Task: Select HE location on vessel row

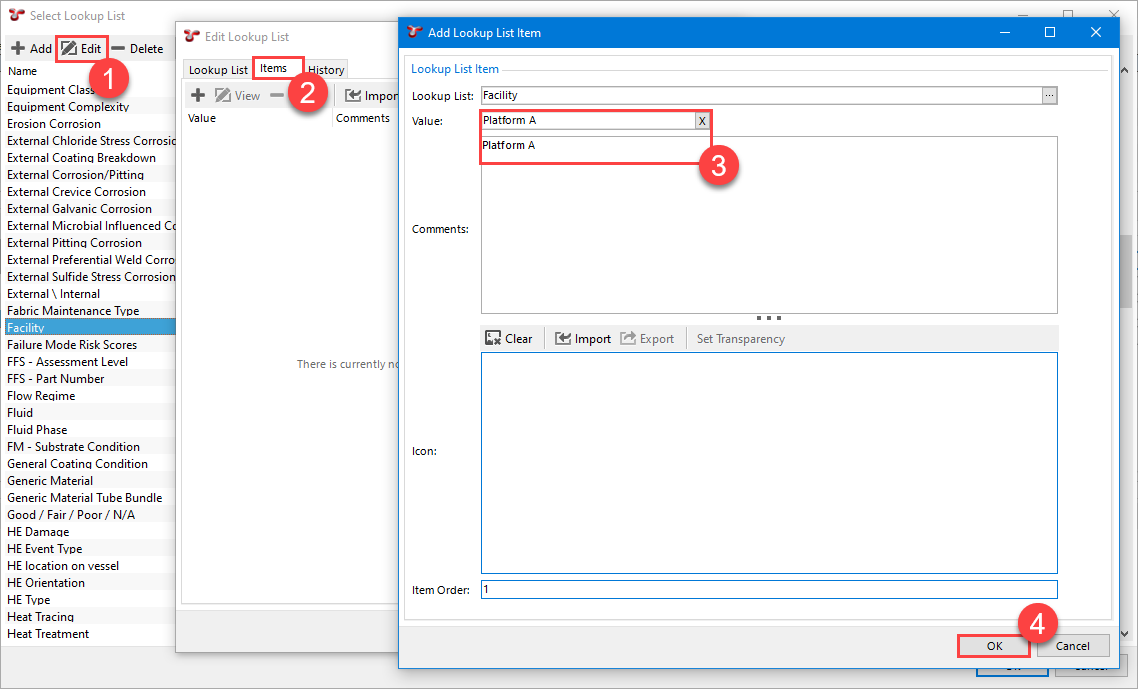Action: click(x=90, y=566)
